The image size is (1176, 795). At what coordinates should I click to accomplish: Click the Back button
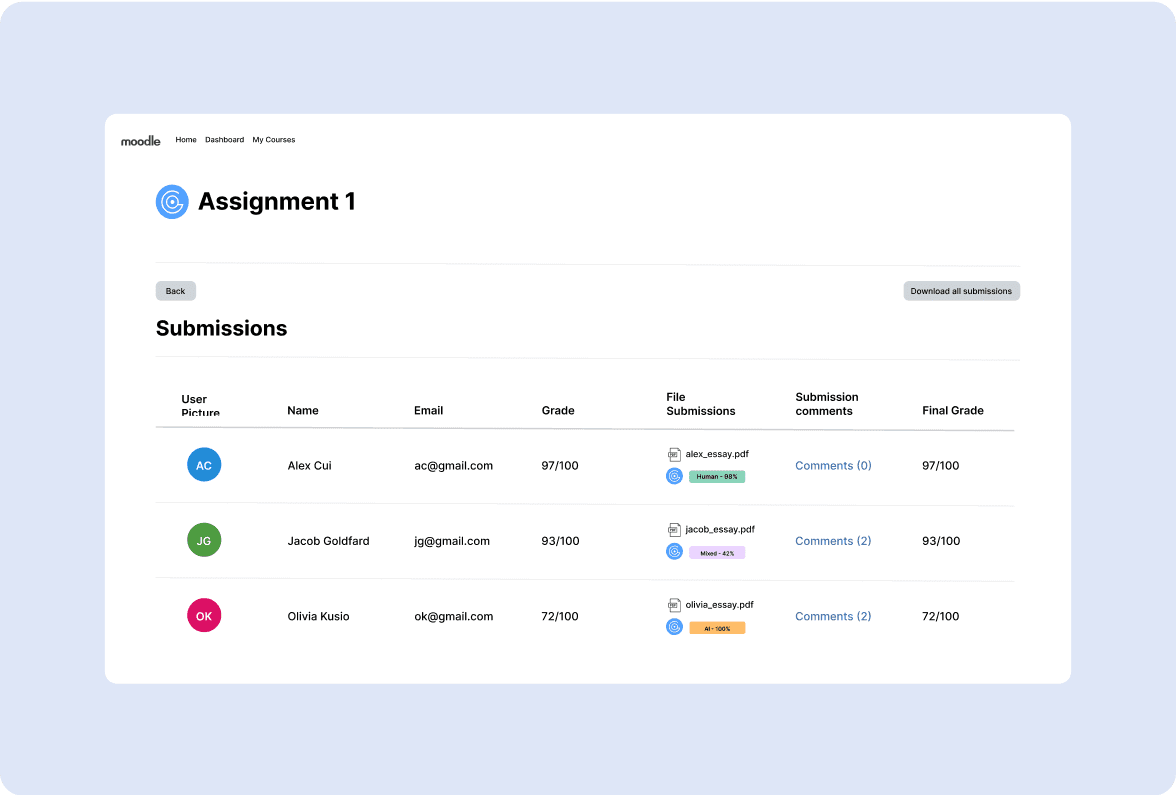pyautogui.click(x=175, y=290)
